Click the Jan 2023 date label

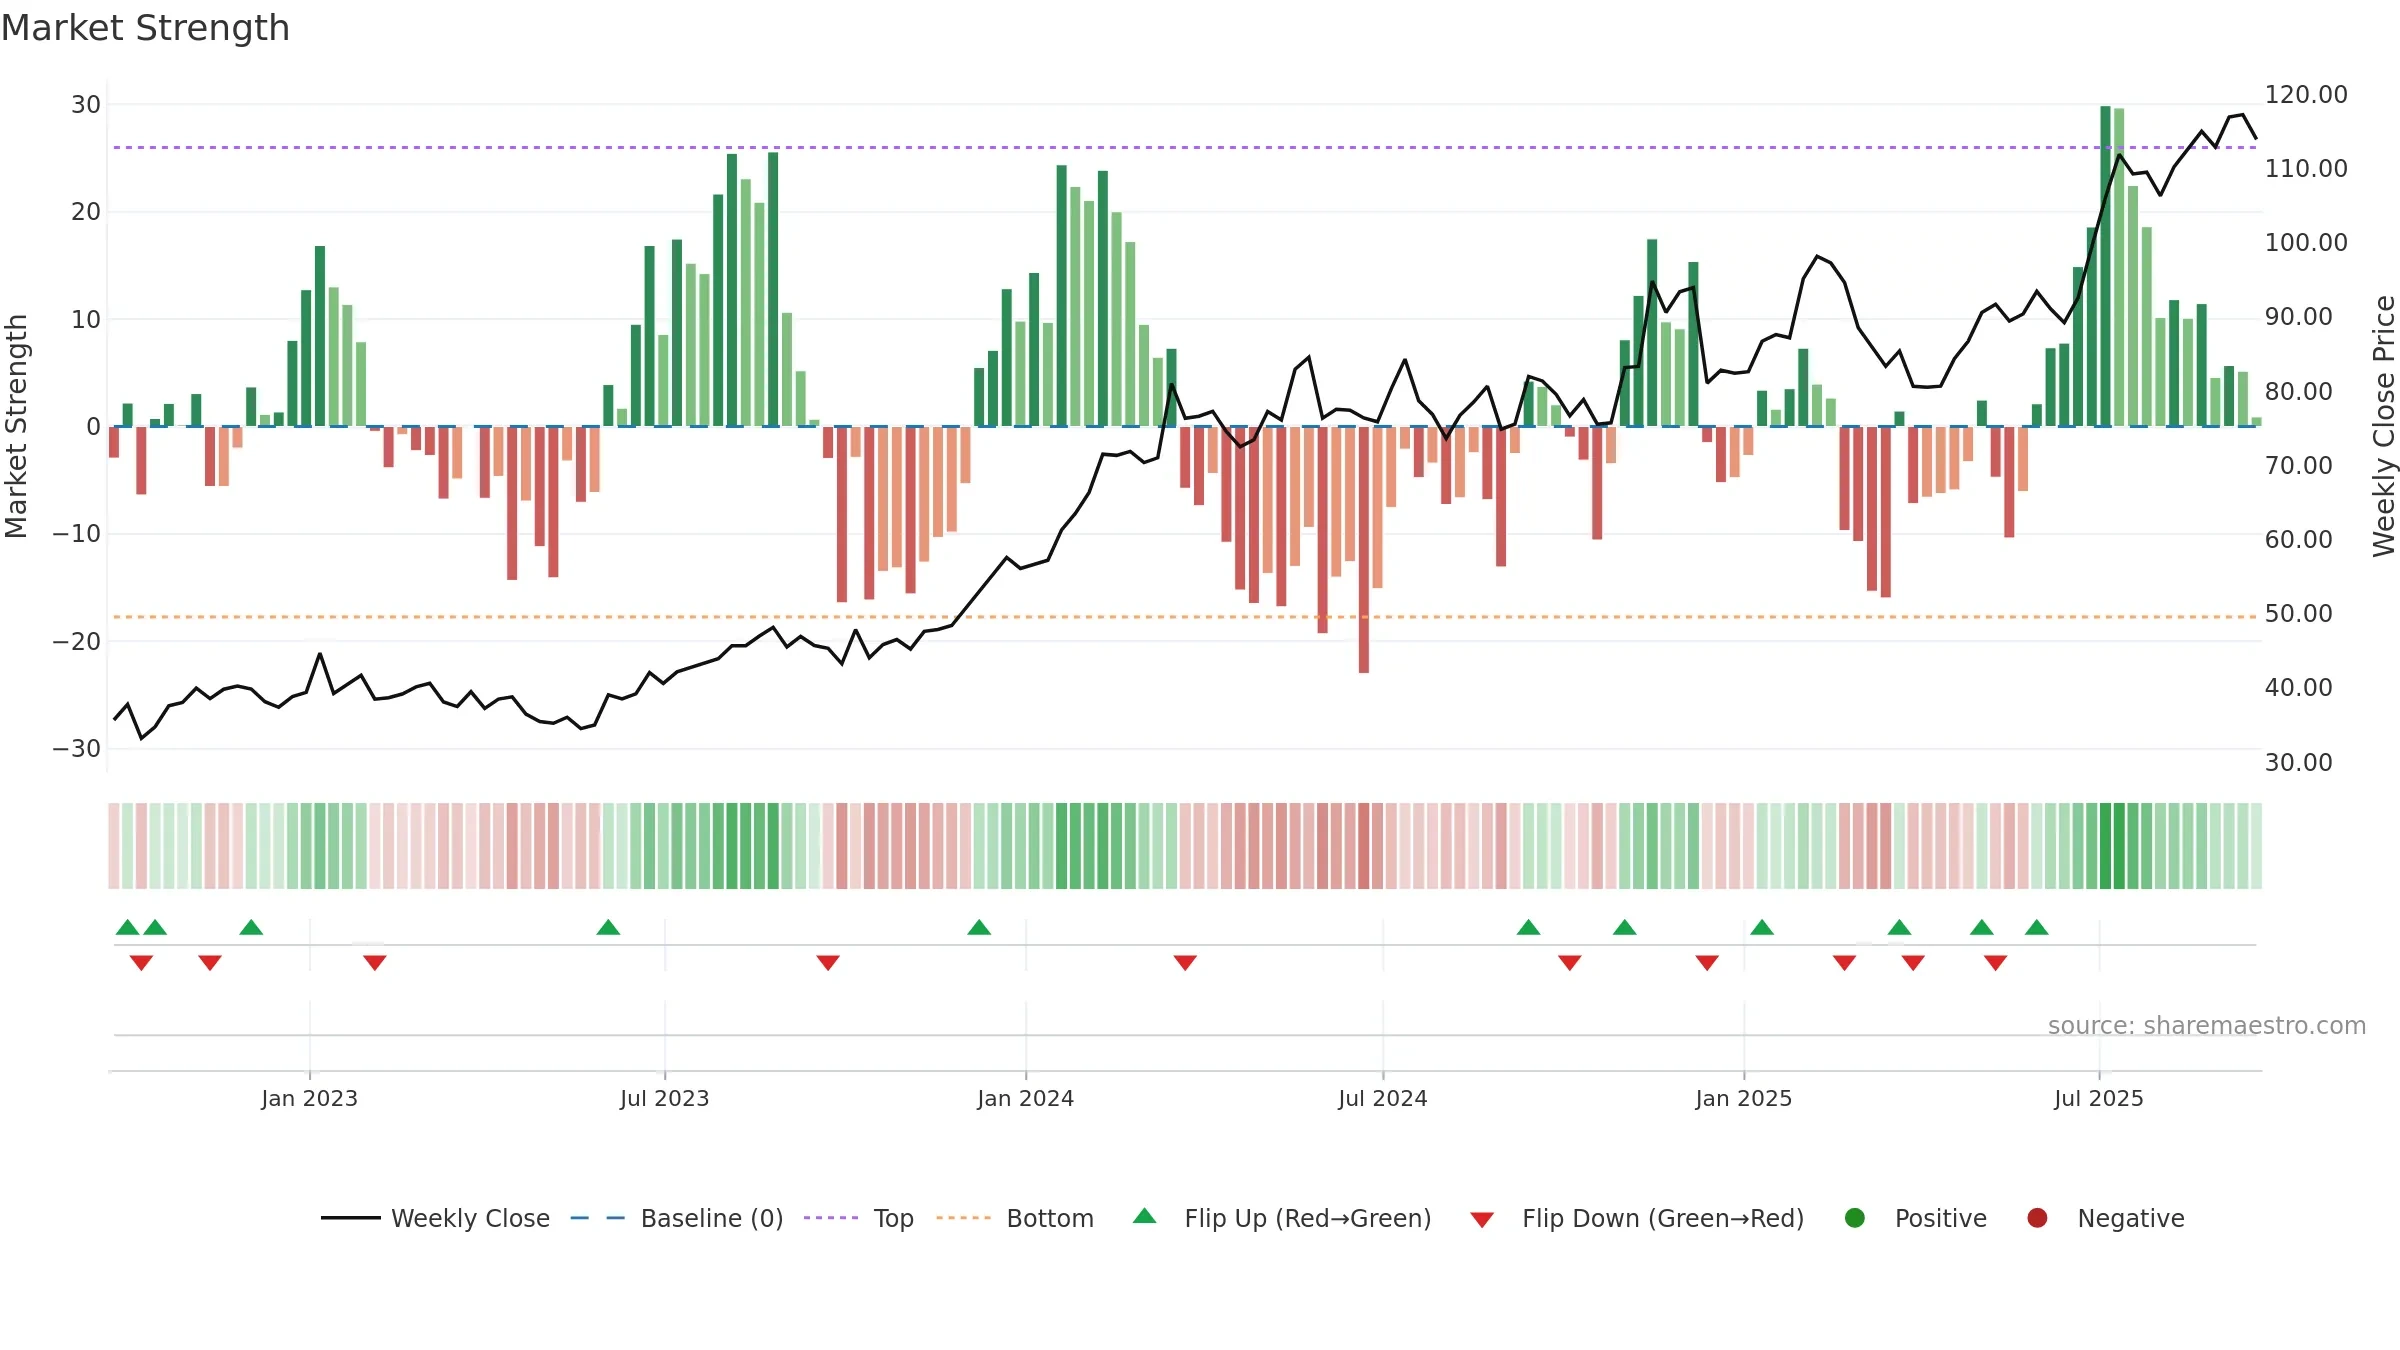(309, 1098)
